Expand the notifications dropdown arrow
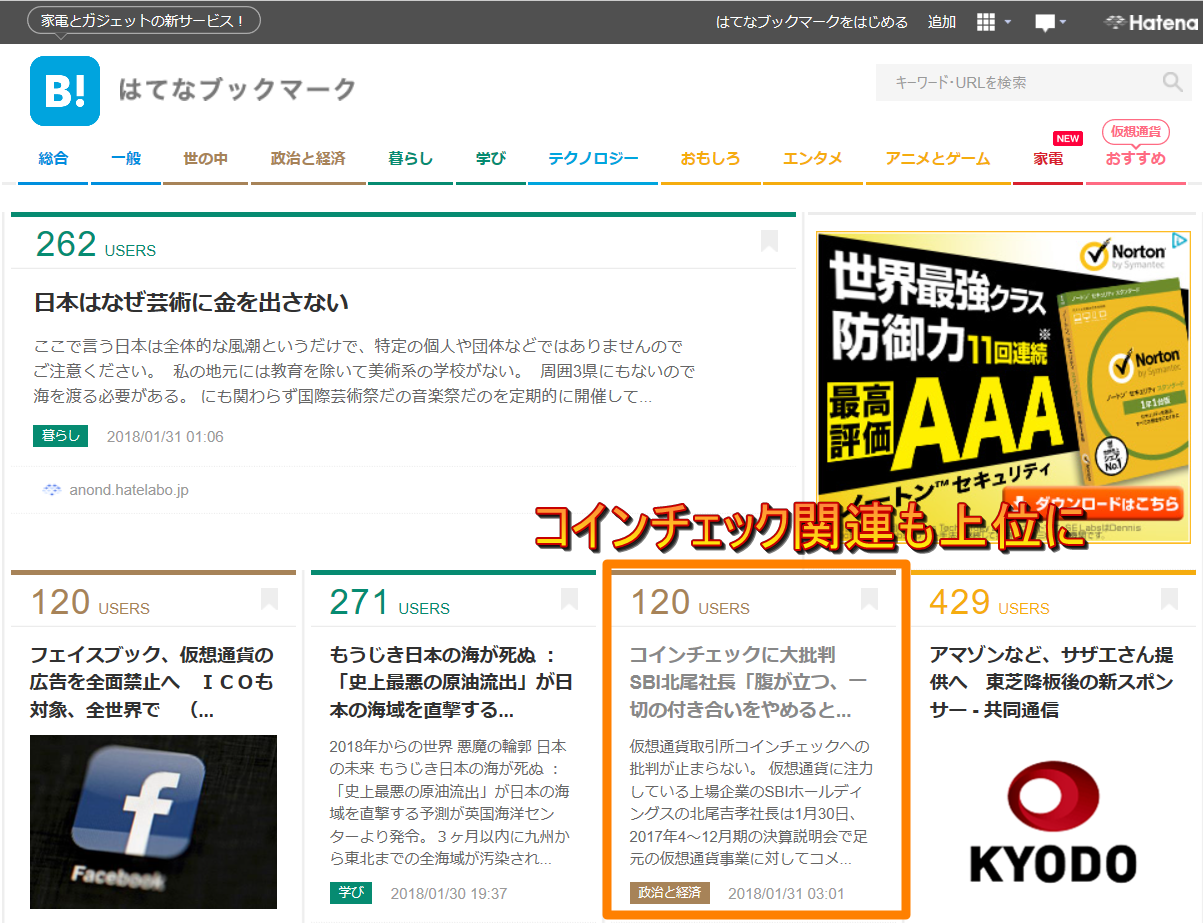The height and width of the screenshot is (923, 1203). 1063,22
